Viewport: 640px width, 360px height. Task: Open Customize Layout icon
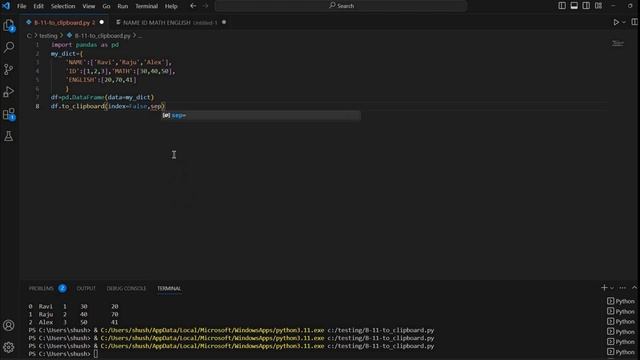(x=598, y=6)
